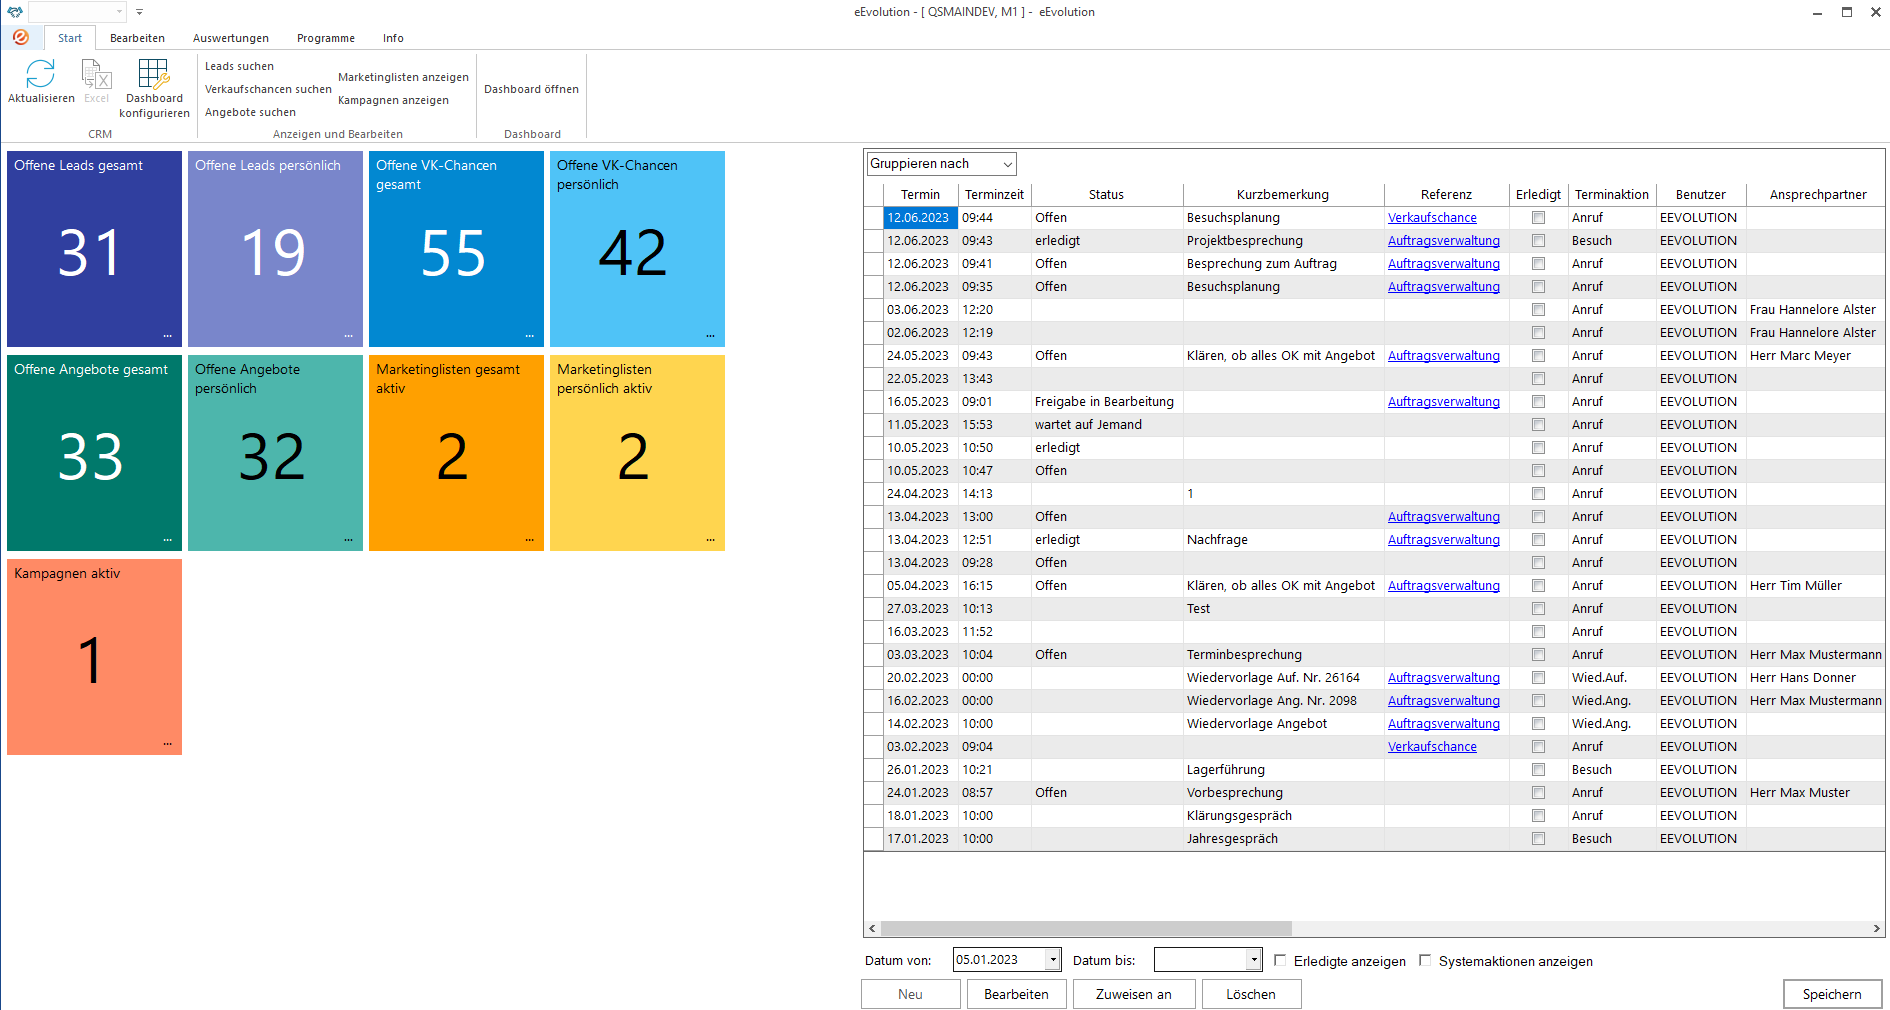
Task: Click Angebote suchen in ribbon
Action: click(x=250, y=112)
